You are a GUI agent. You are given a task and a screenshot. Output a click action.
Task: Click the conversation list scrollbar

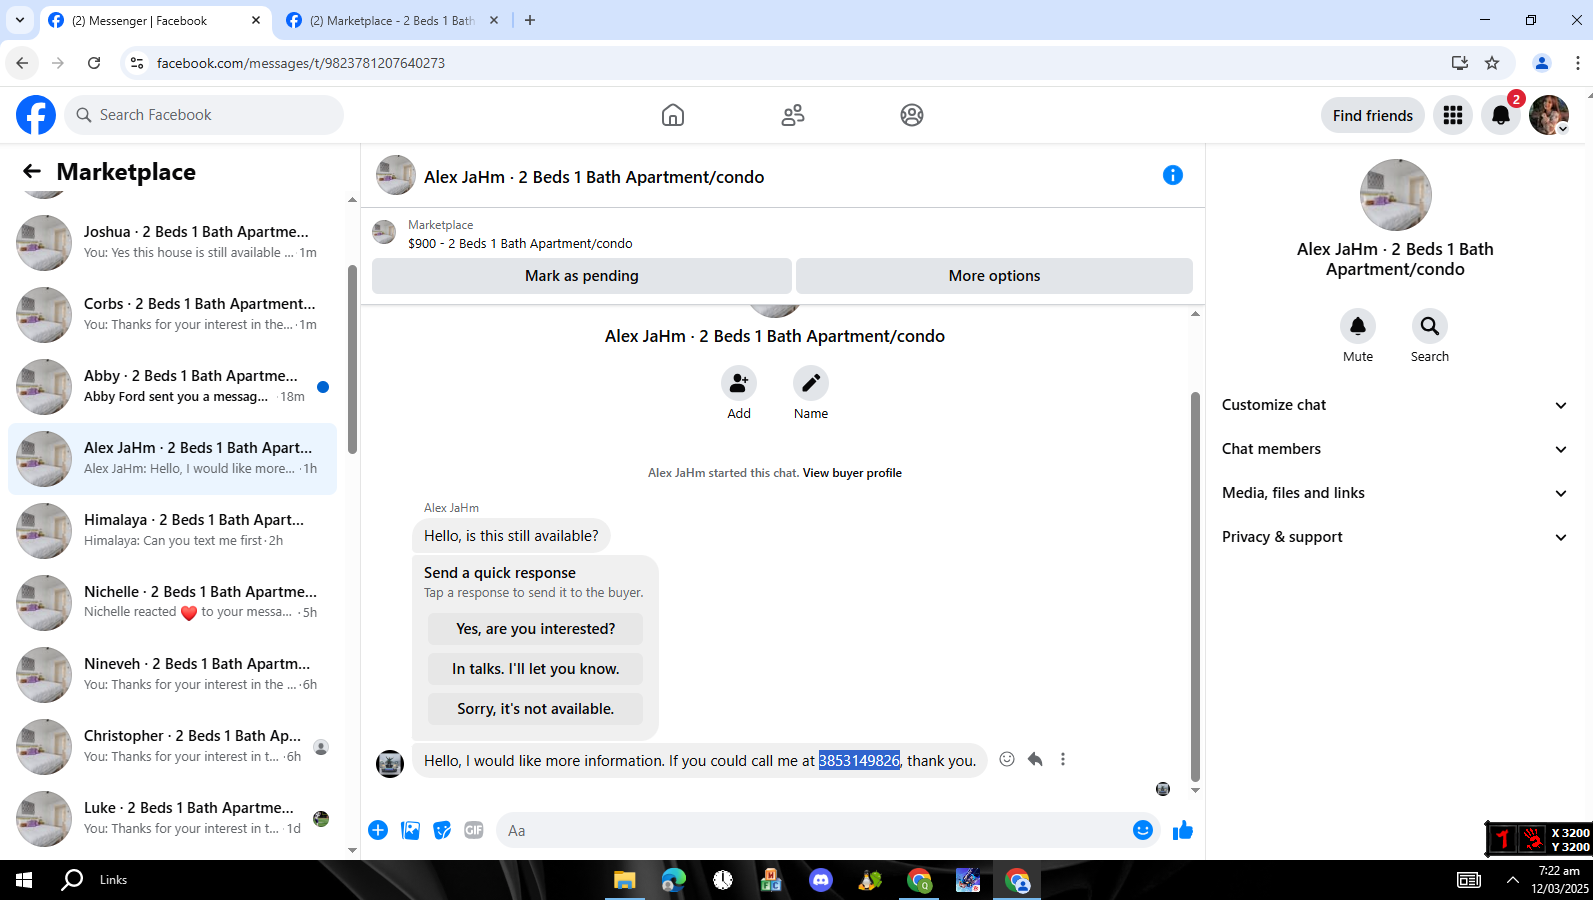[x=352, y=360]
